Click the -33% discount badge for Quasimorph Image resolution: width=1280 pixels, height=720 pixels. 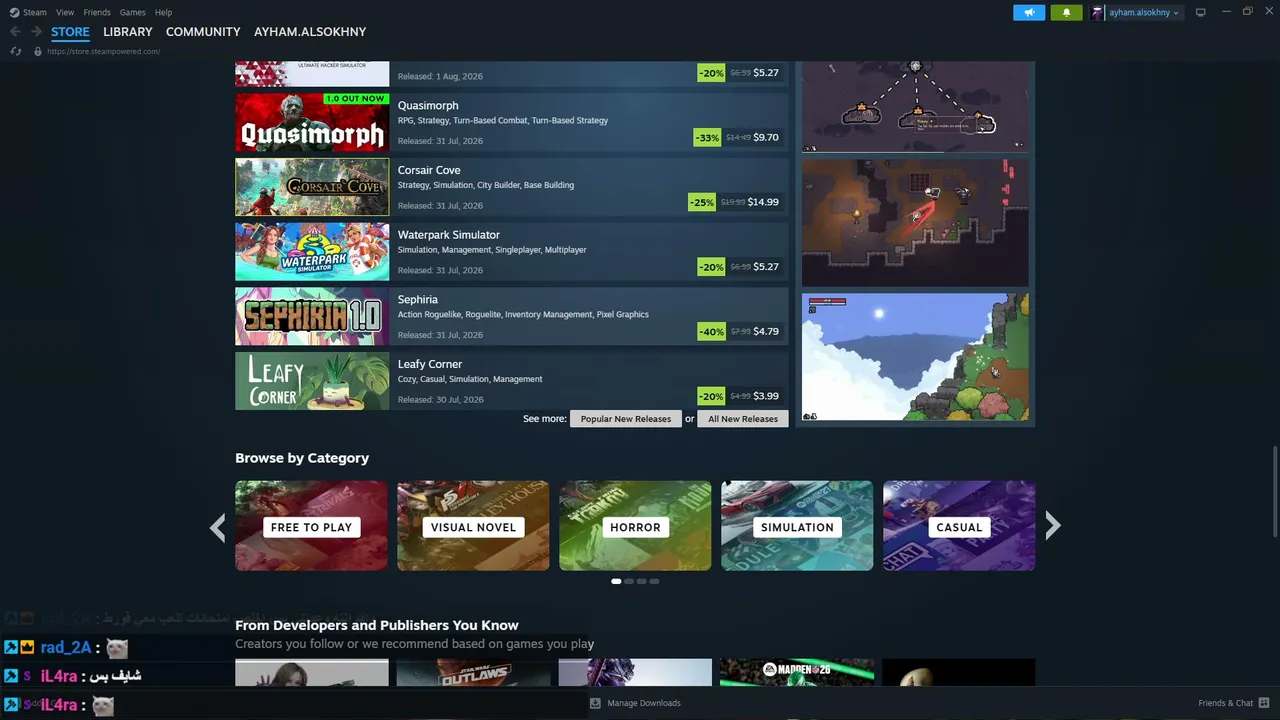coord(708,137)
